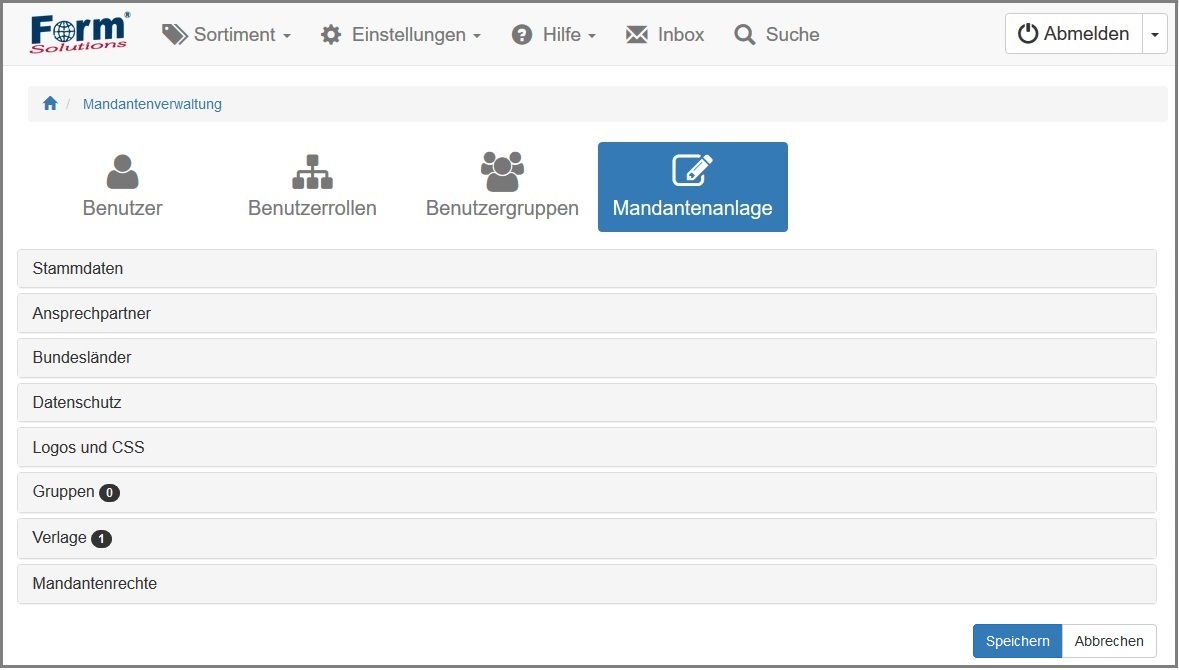The height and width of the screenshot is (670, 1179).
Task: Expand the Bundesländer section
Action: 586,358
